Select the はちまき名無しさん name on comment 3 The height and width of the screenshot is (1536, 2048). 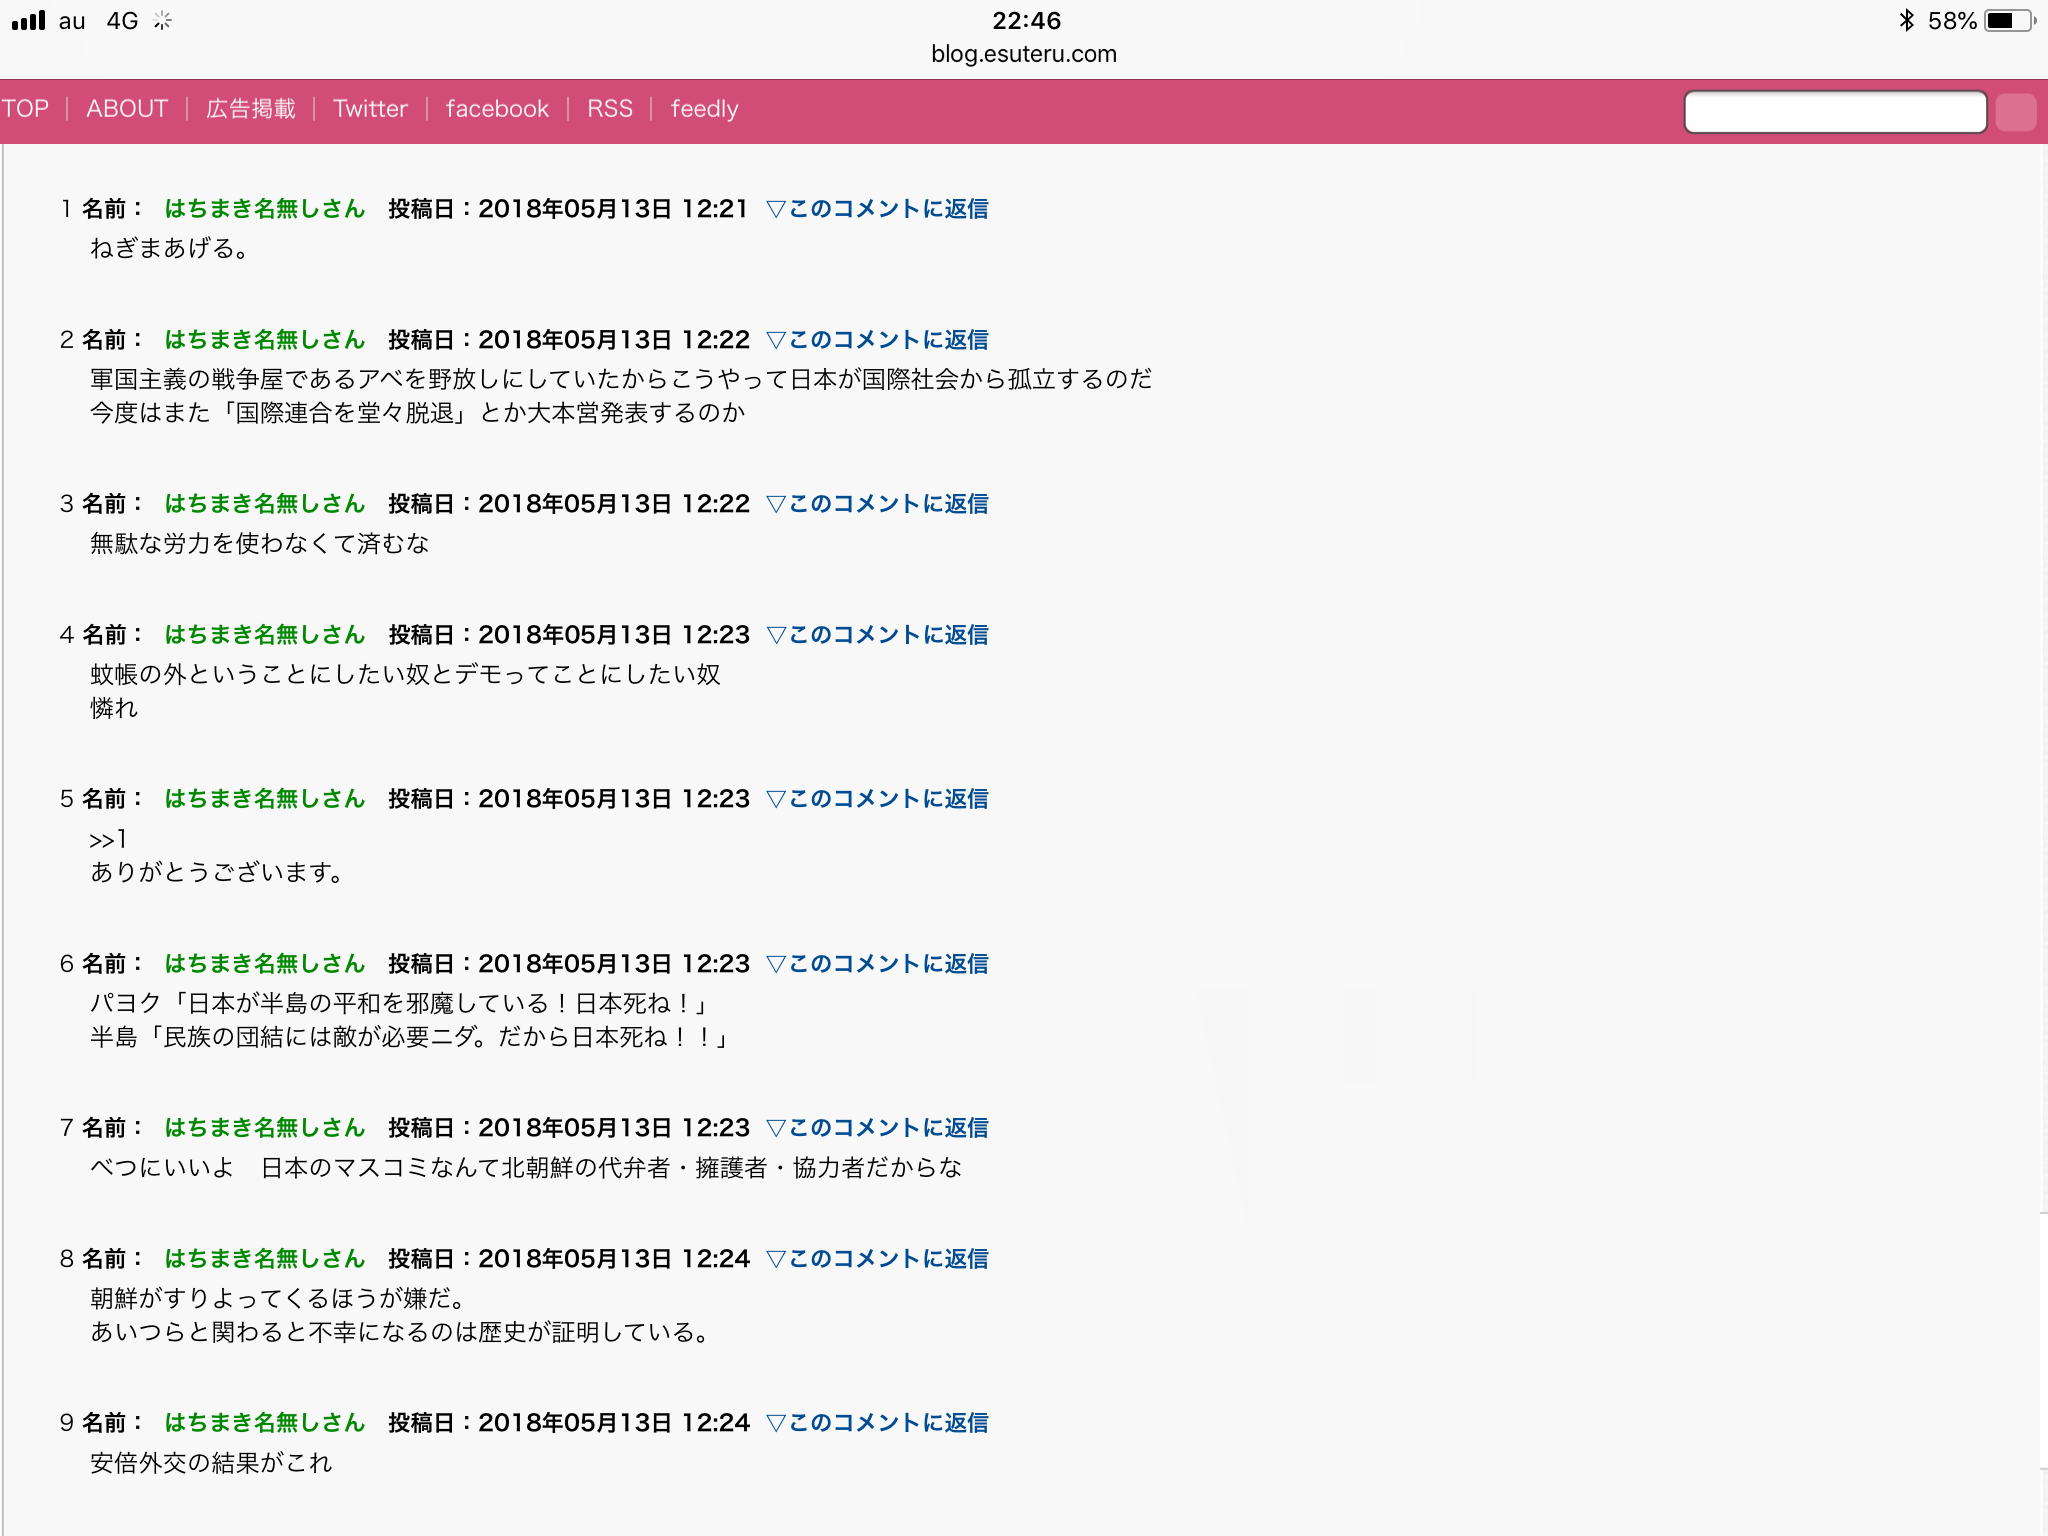(265, 504)
